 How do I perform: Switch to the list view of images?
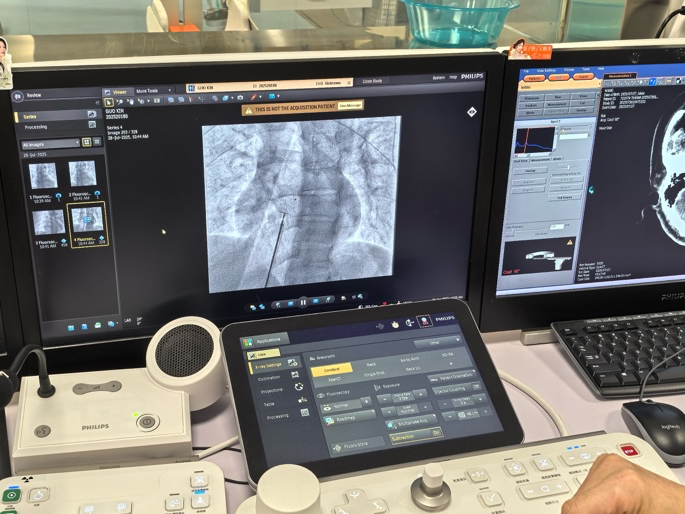point(97,141)
